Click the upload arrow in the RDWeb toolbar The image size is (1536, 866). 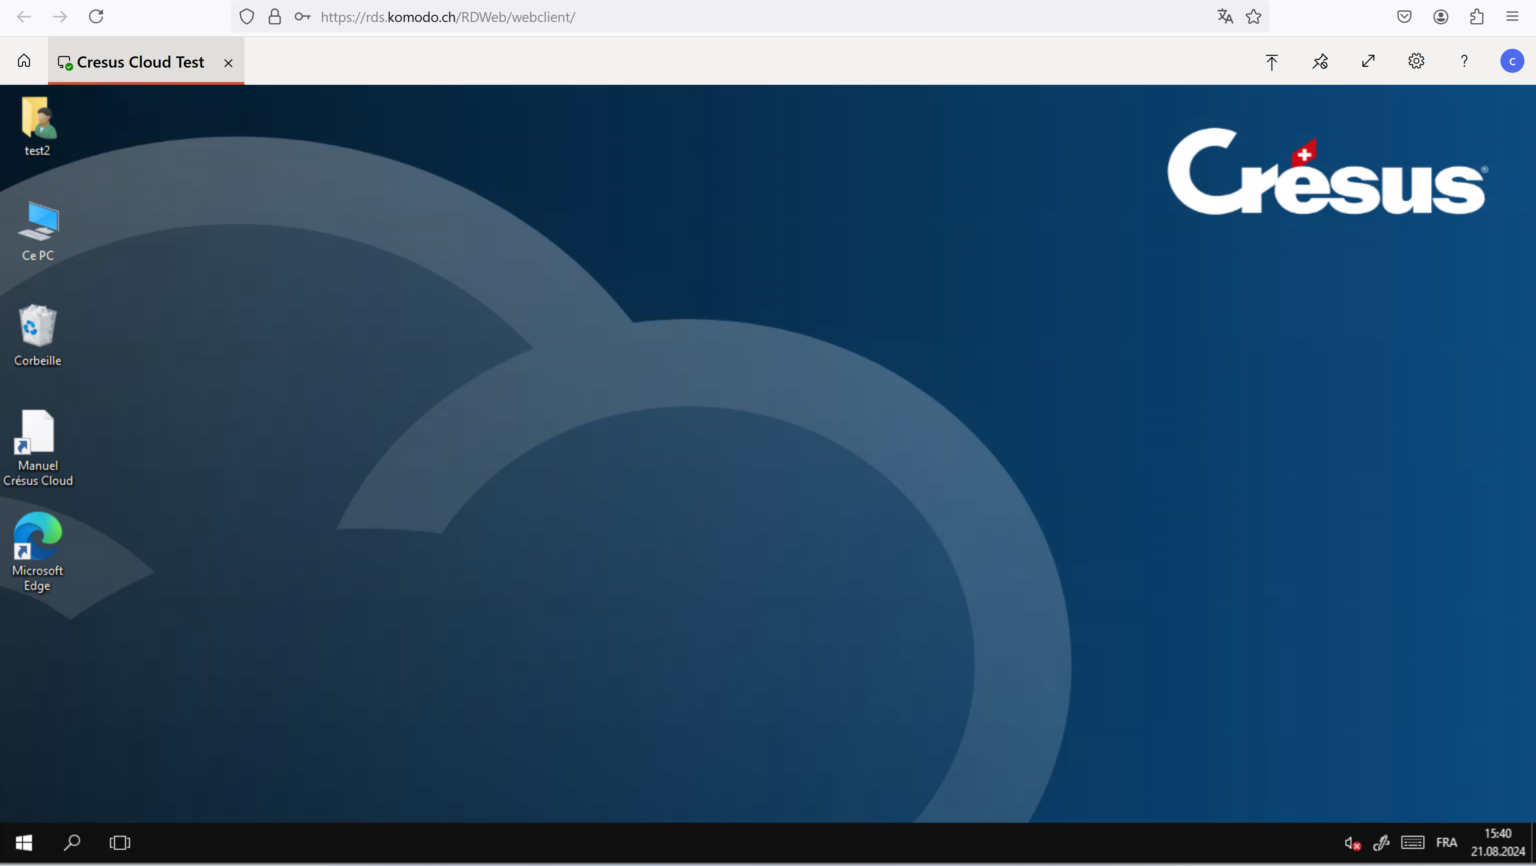pos(1271,61)
